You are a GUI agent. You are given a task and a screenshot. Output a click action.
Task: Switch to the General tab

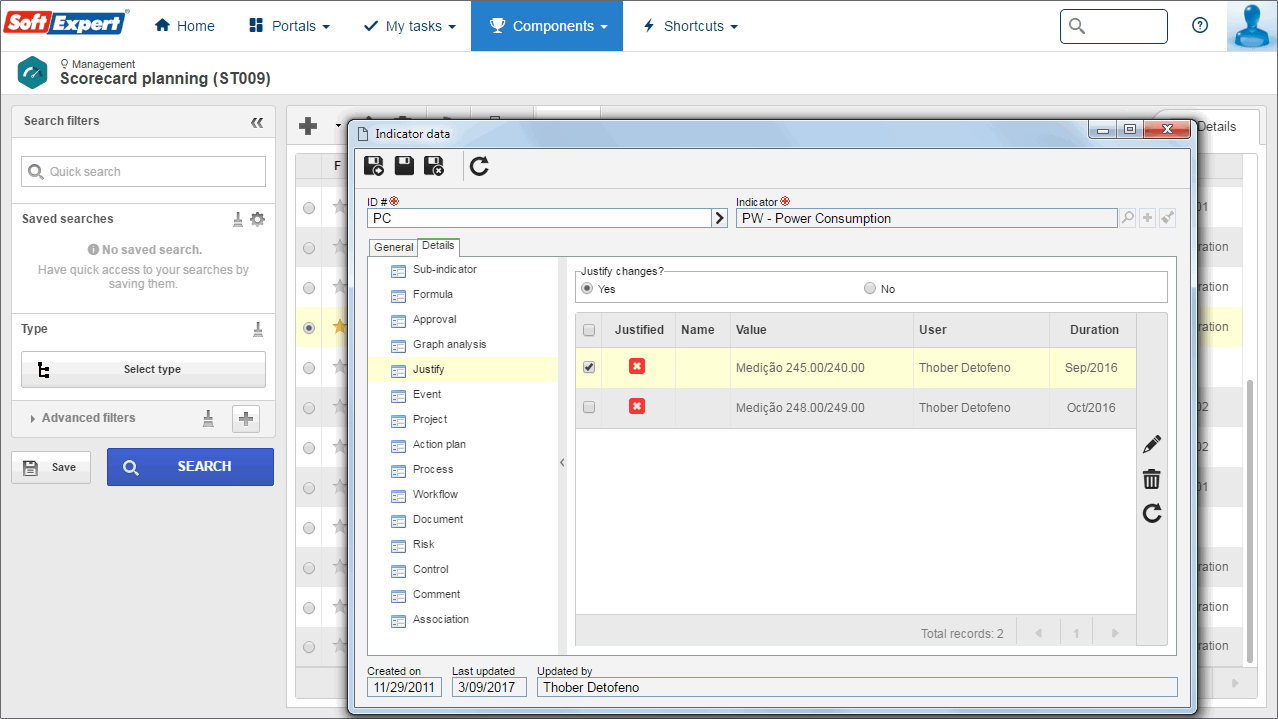394,247
